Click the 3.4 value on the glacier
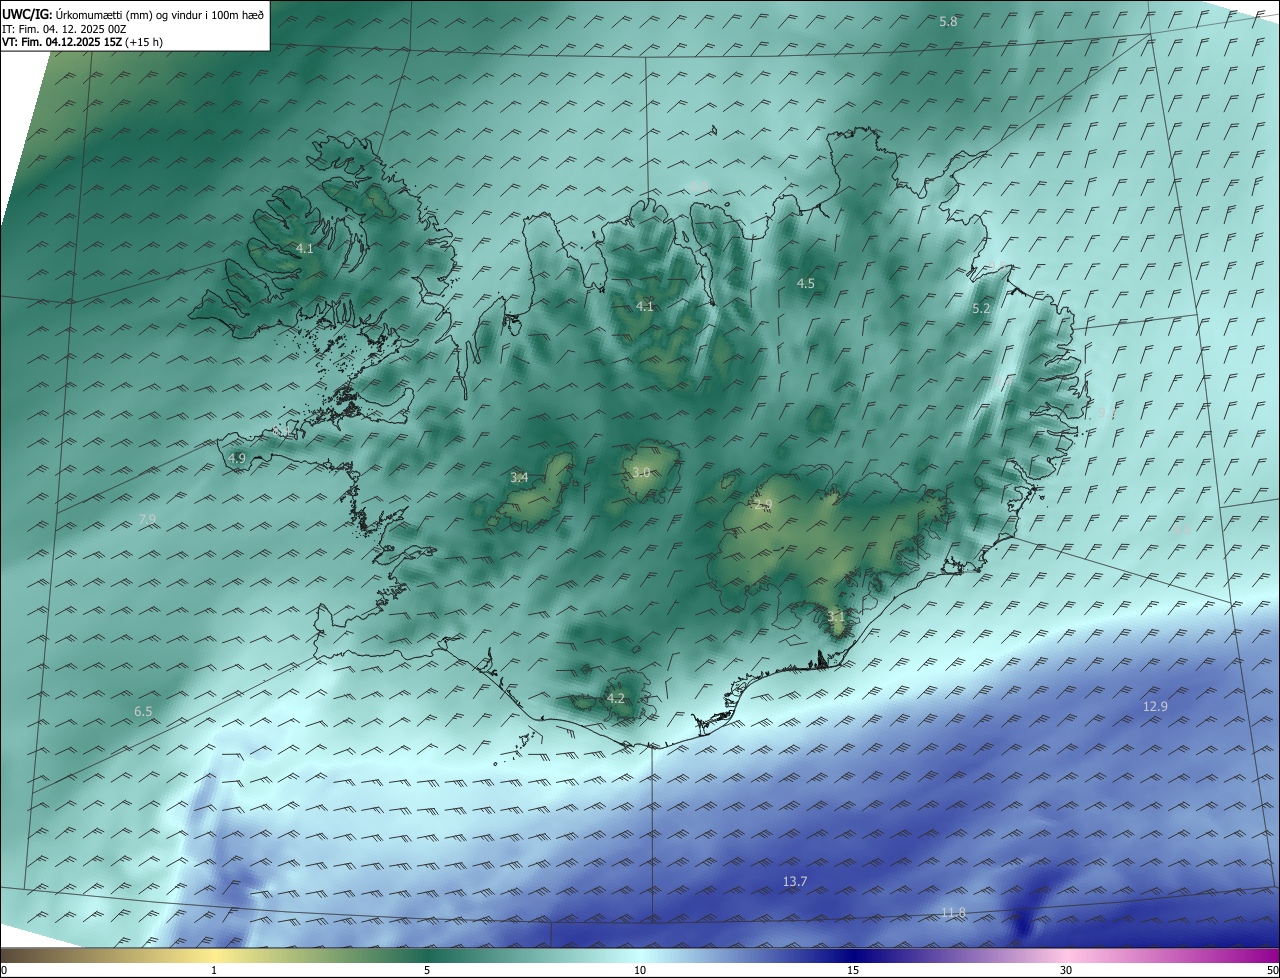 519,478
